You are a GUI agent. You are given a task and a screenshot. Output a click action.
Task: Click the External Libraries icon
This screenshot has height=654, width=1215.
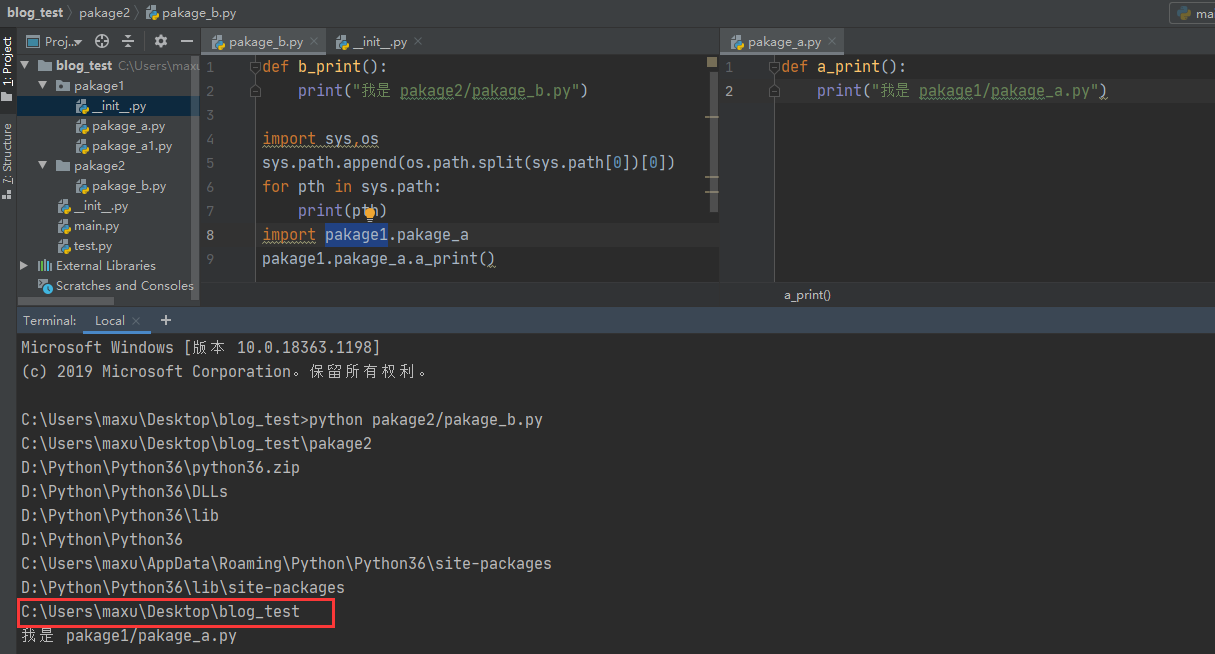44,266
